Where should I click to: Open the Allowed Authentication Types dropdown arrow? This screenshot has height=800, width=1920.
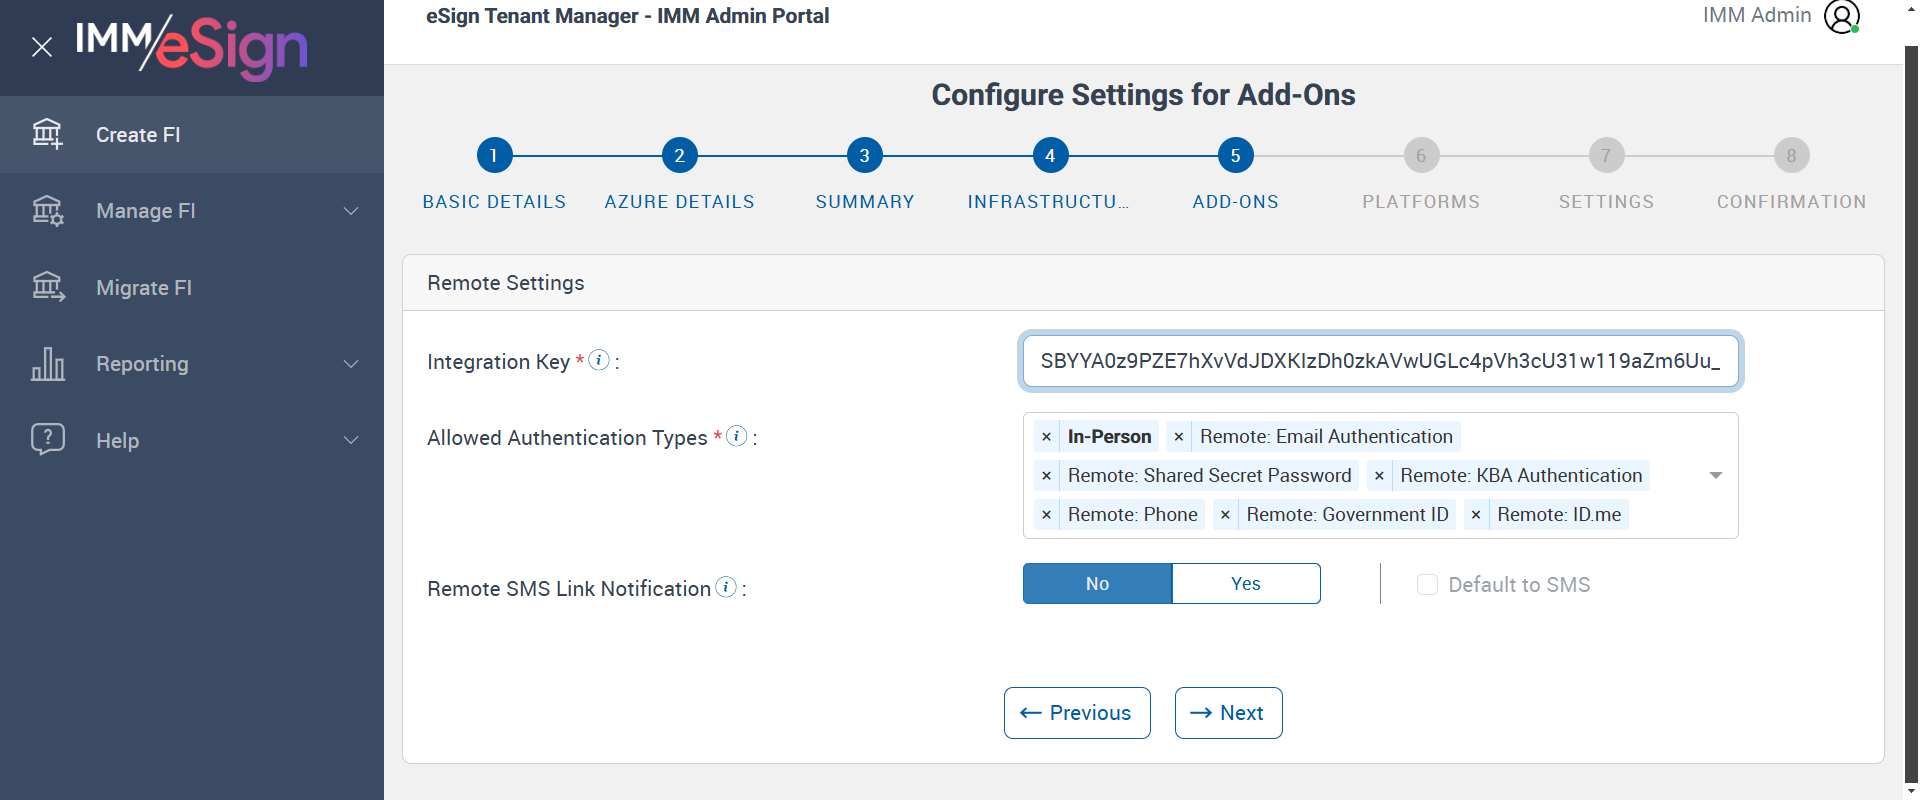1715,476
